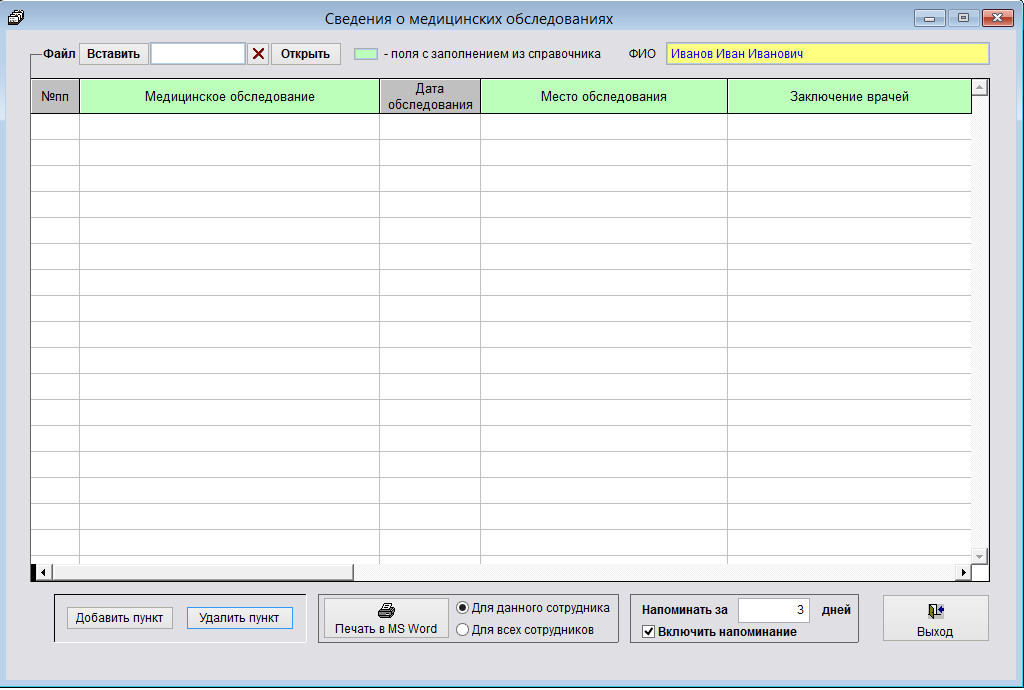This screenshot has width=1024, height=690.
Task: Click the Место обследования column header
Action: pos(603,97)
